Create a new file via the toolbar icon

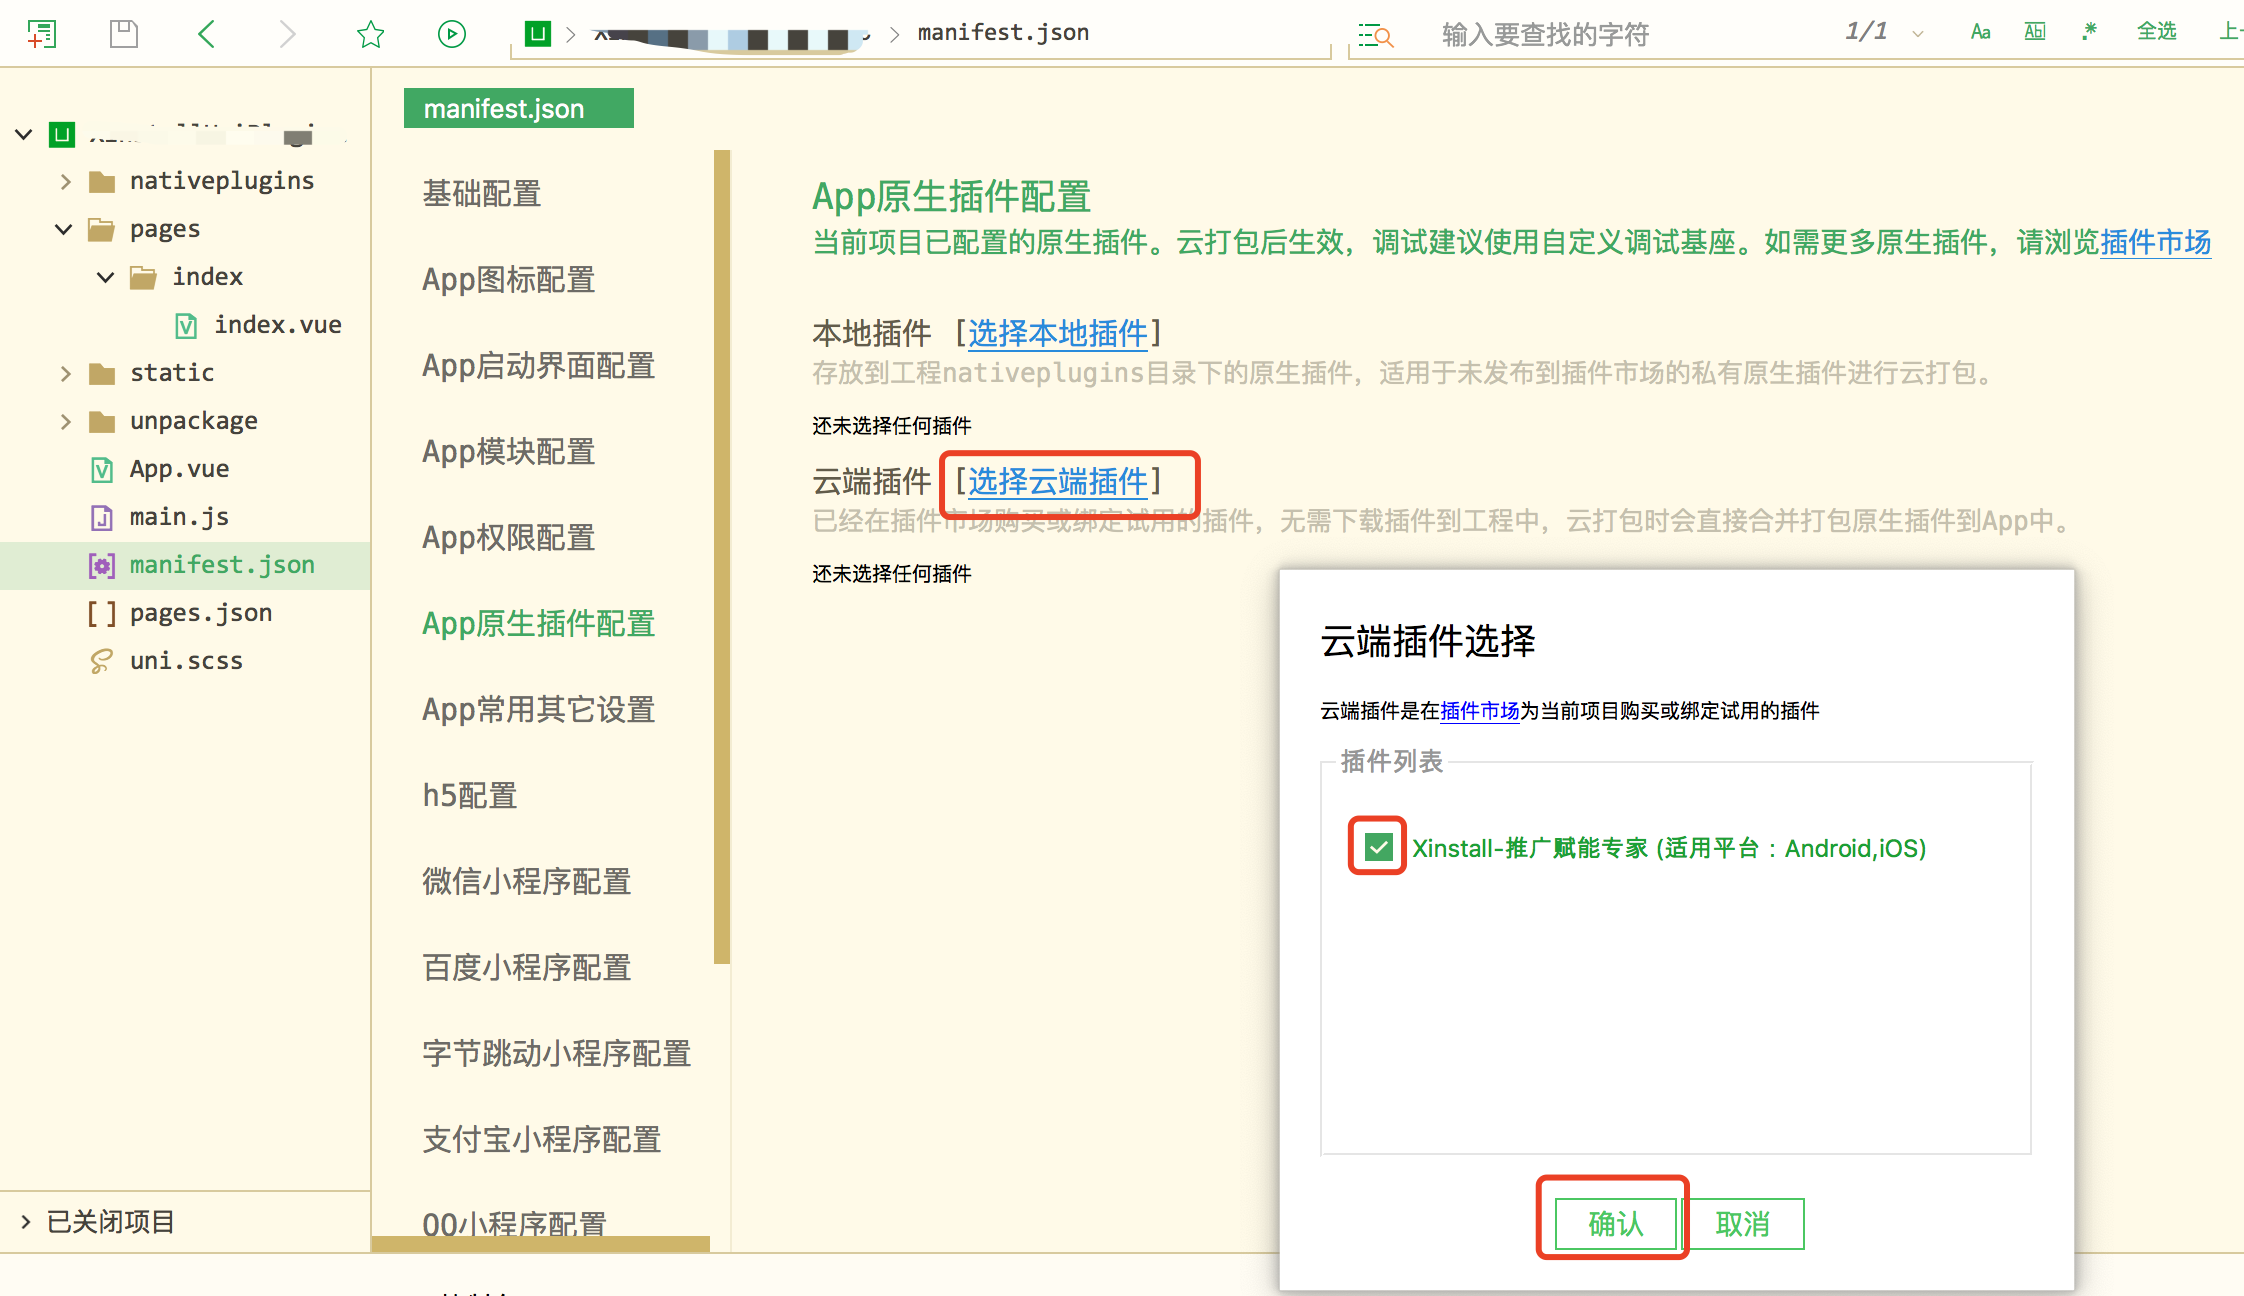pos(42,33)
